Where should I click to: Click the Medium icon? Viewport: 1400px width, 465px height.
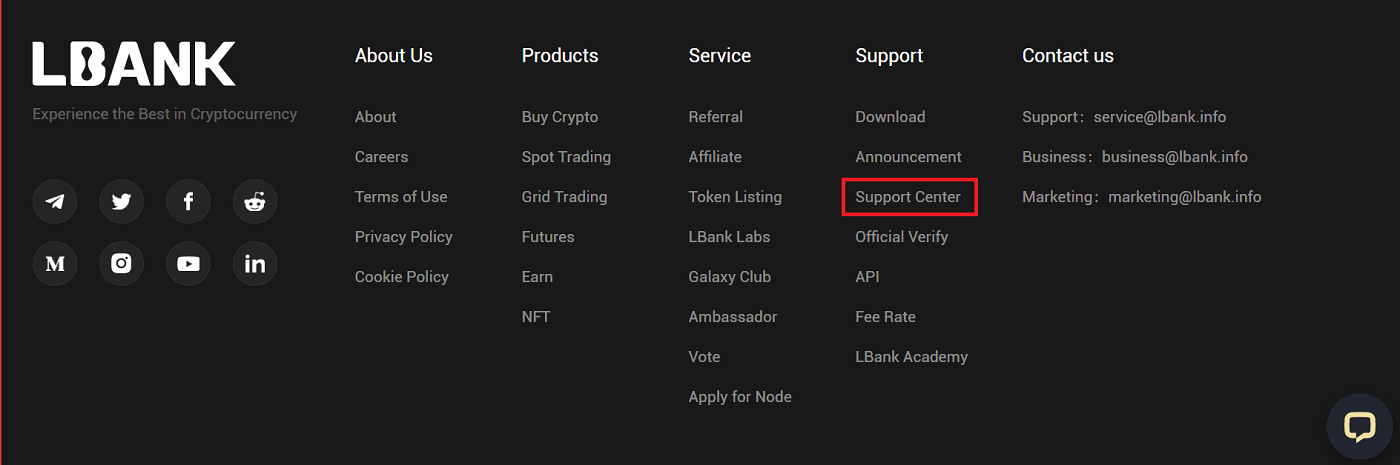(x=55, y=264)
